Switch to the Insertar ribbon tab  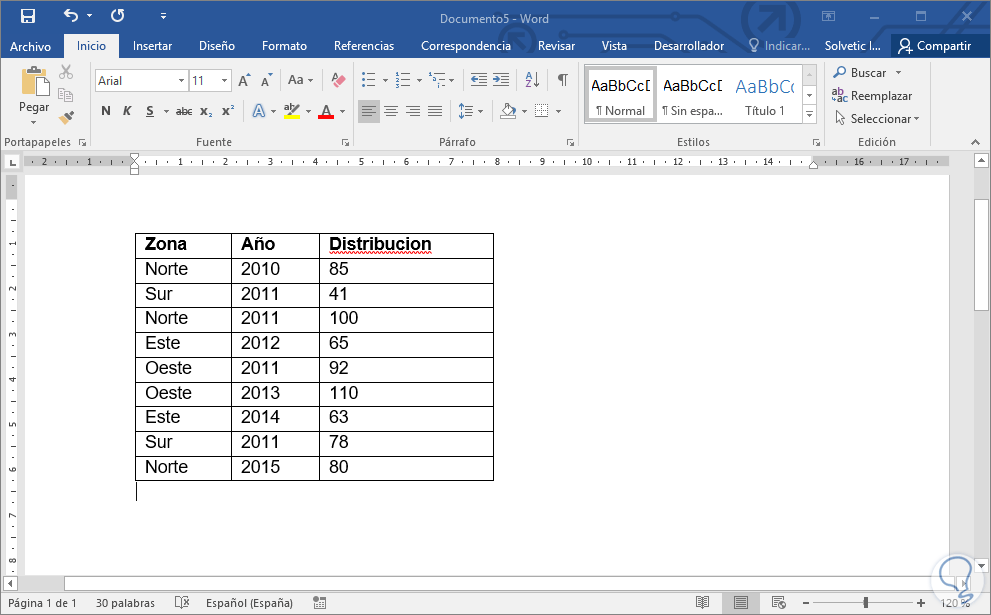point(152,46)
